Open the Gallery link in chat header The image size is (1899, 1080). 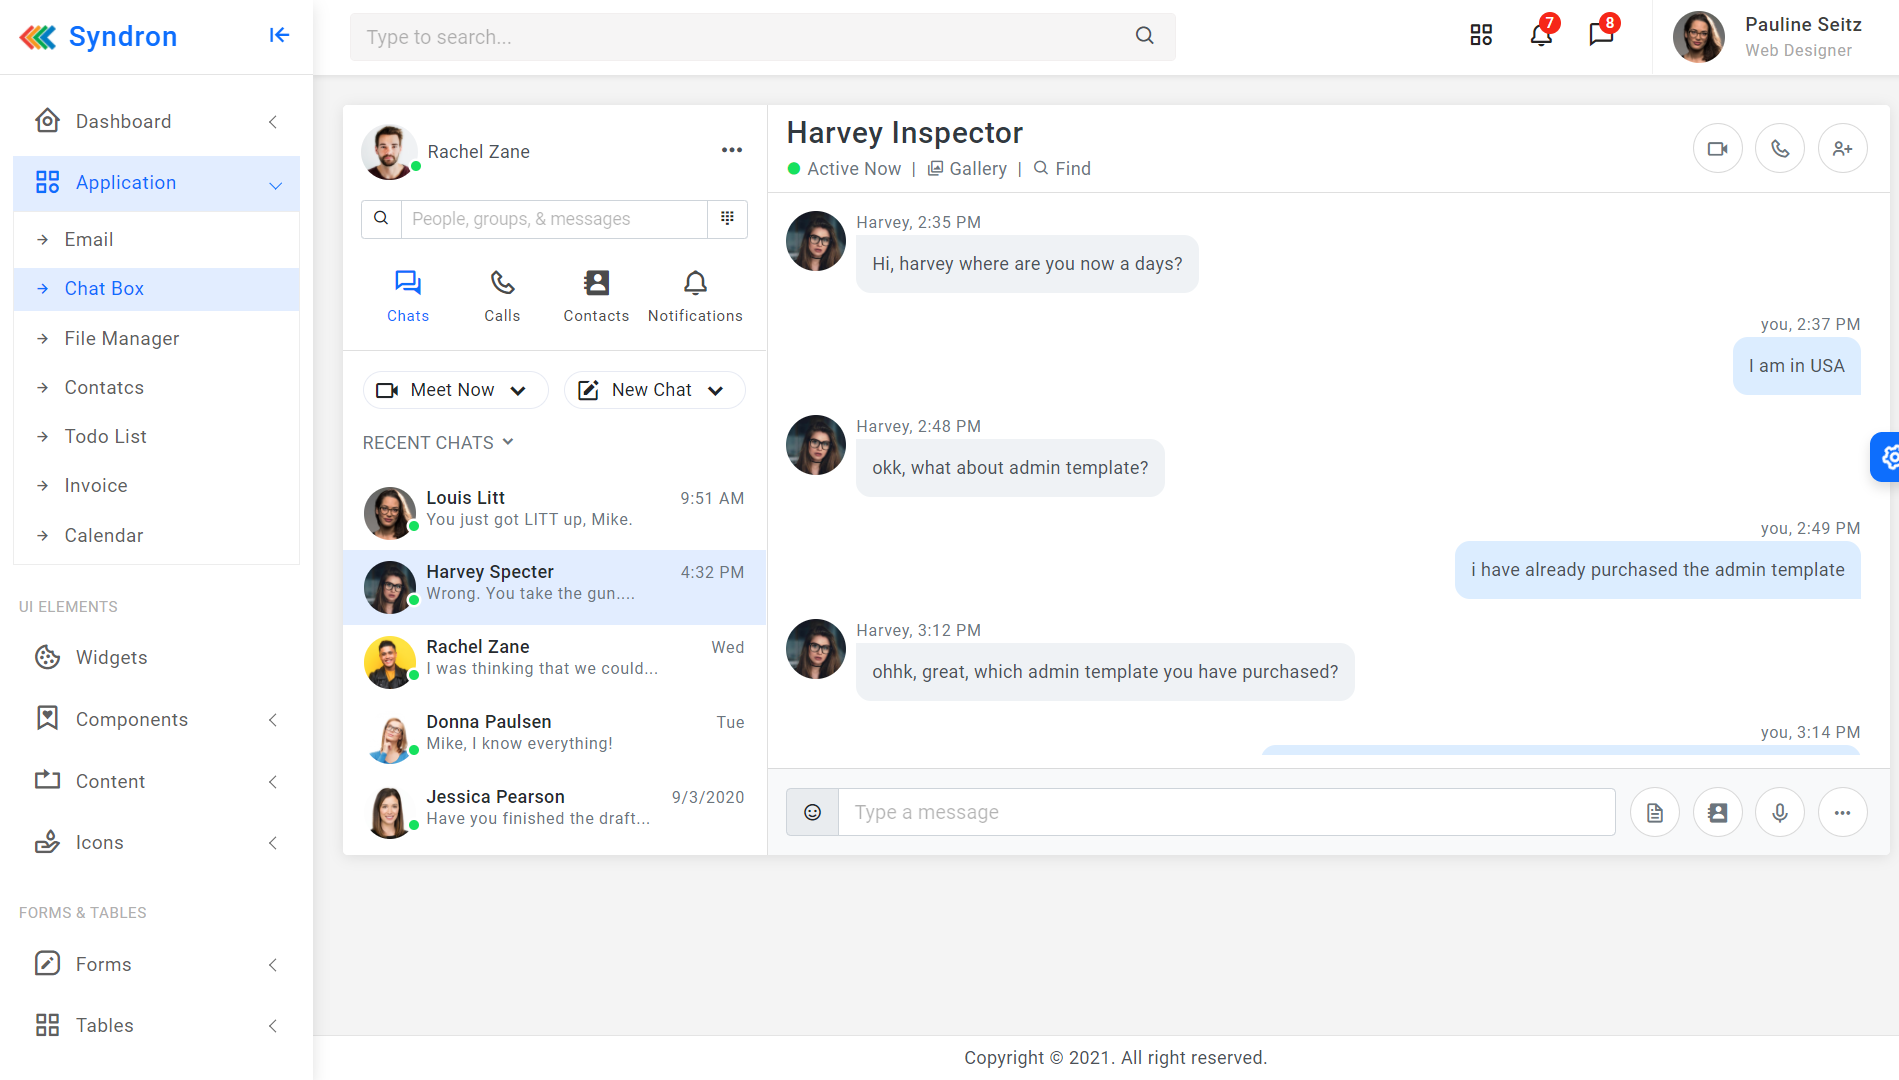967,169
